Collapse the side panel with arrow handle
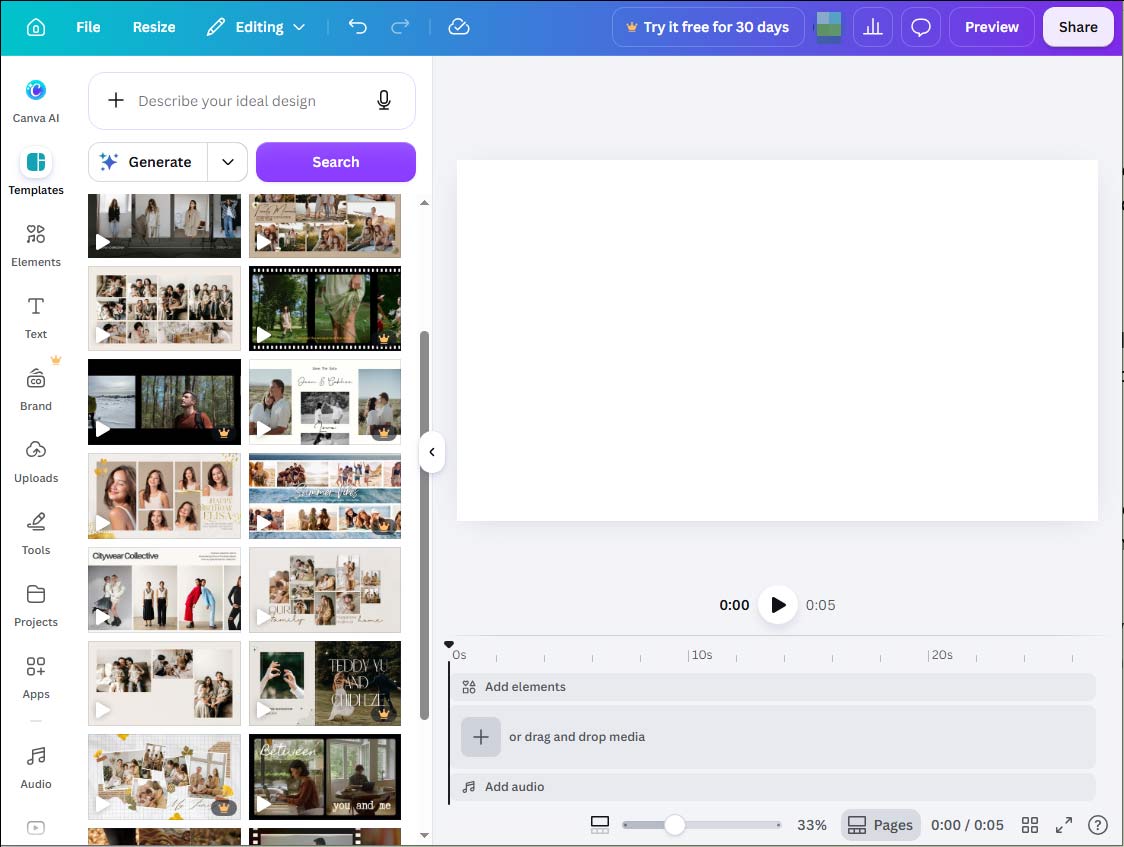 coord(432,452)
